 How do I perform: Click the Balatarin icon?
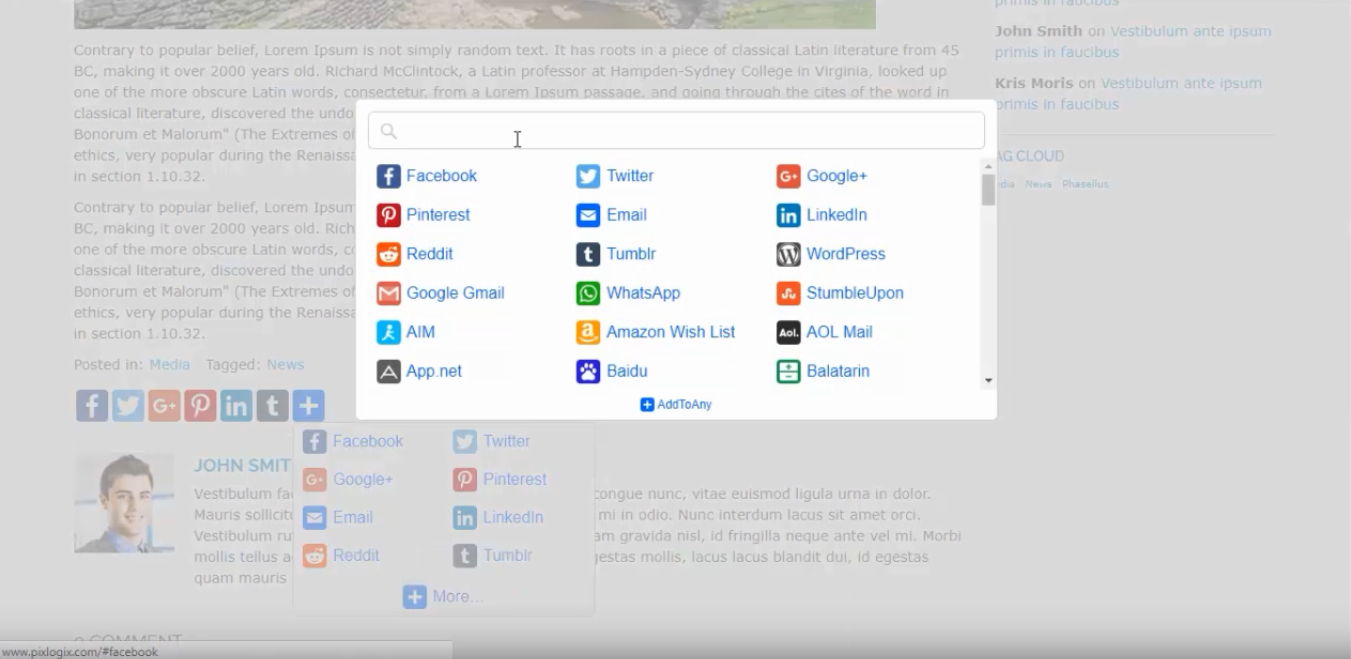pyautogui.click(x=788, y=371)
